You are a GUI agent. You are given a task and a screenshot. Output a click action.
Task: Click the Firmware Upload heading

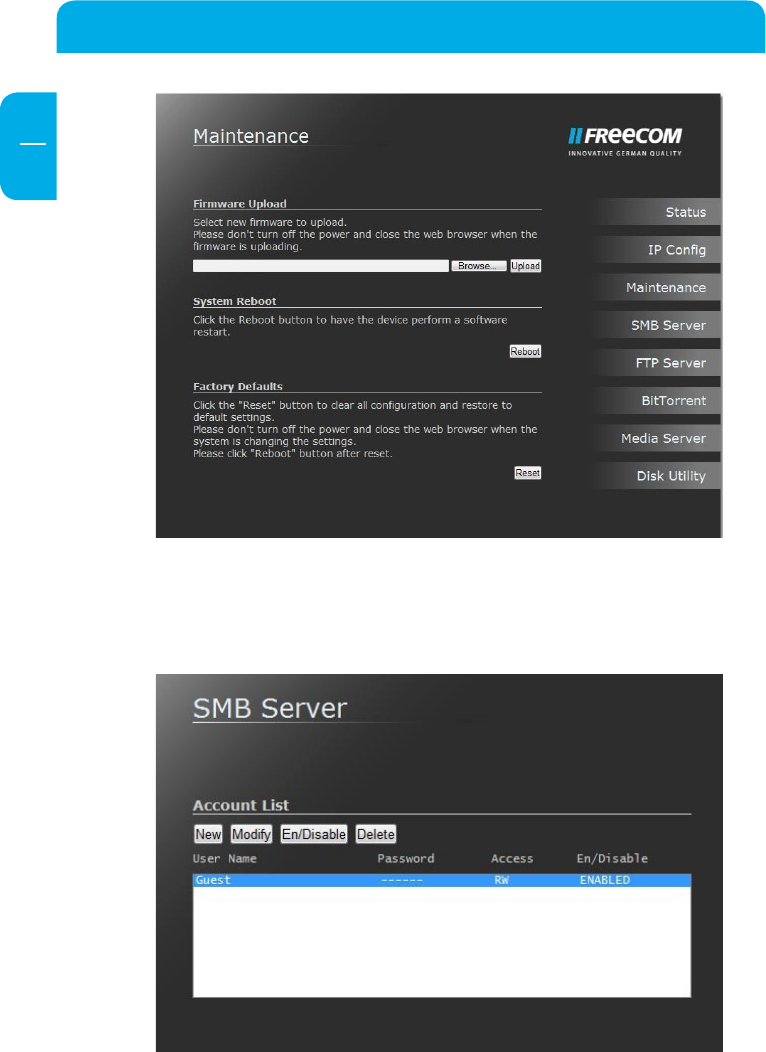pyautogui.click(x=239, y=204)
